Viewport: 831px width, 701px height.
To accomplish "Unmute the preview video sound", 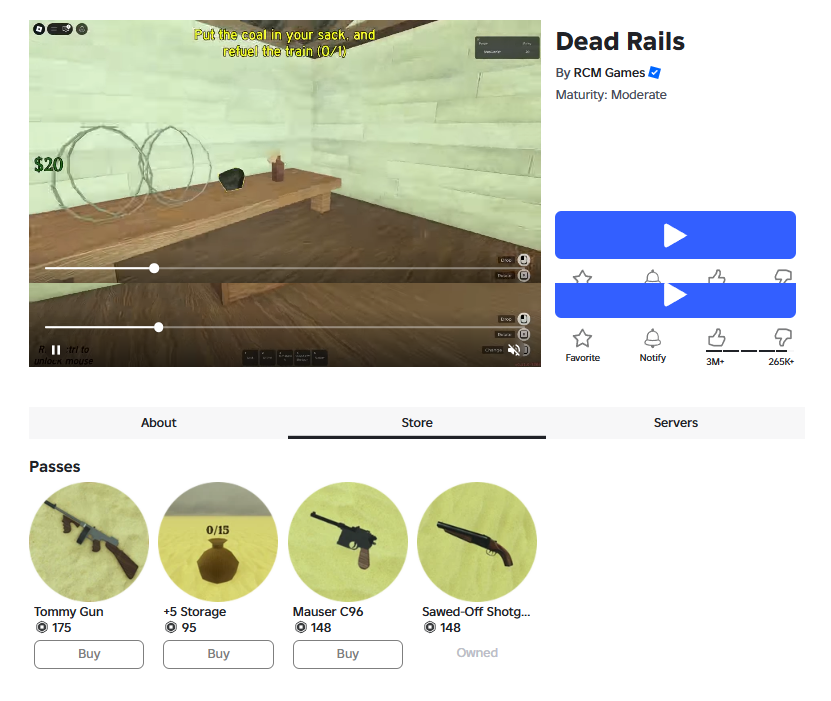I will click(514, 350).
